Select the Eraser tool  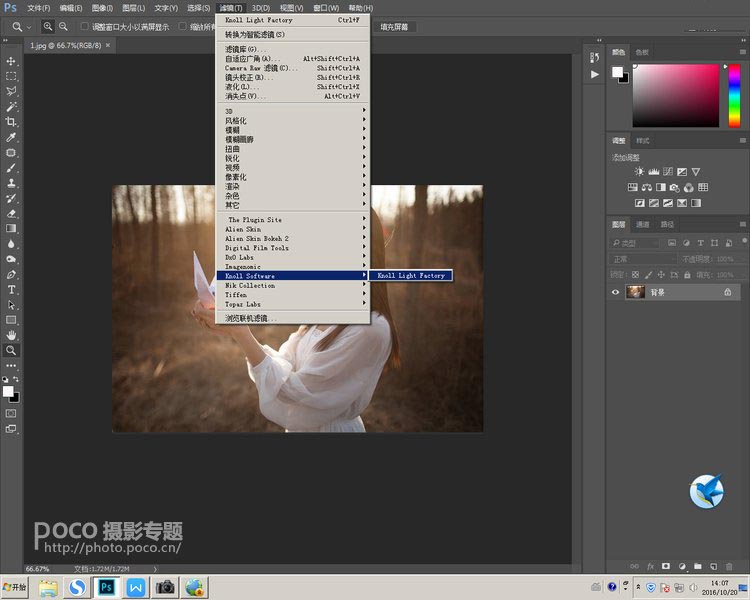(11, 213)
